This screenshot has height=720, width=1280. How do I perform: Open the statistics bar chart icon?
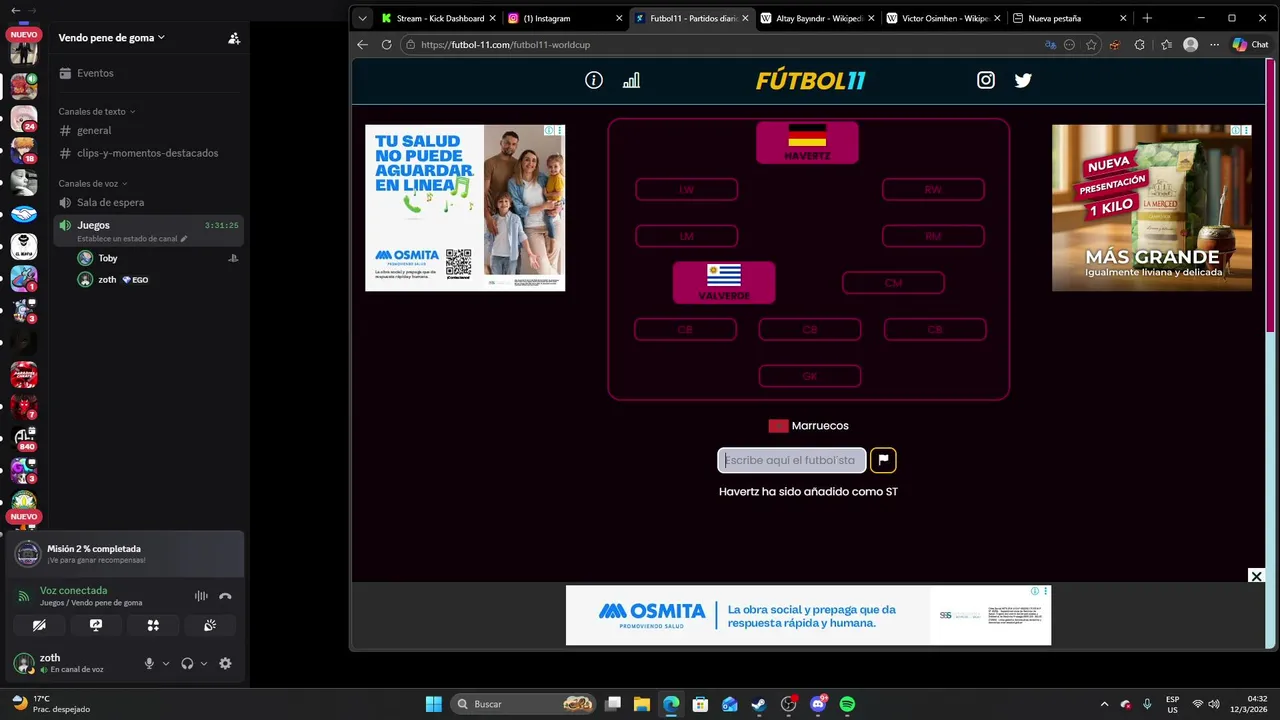[x=631, y=80]
